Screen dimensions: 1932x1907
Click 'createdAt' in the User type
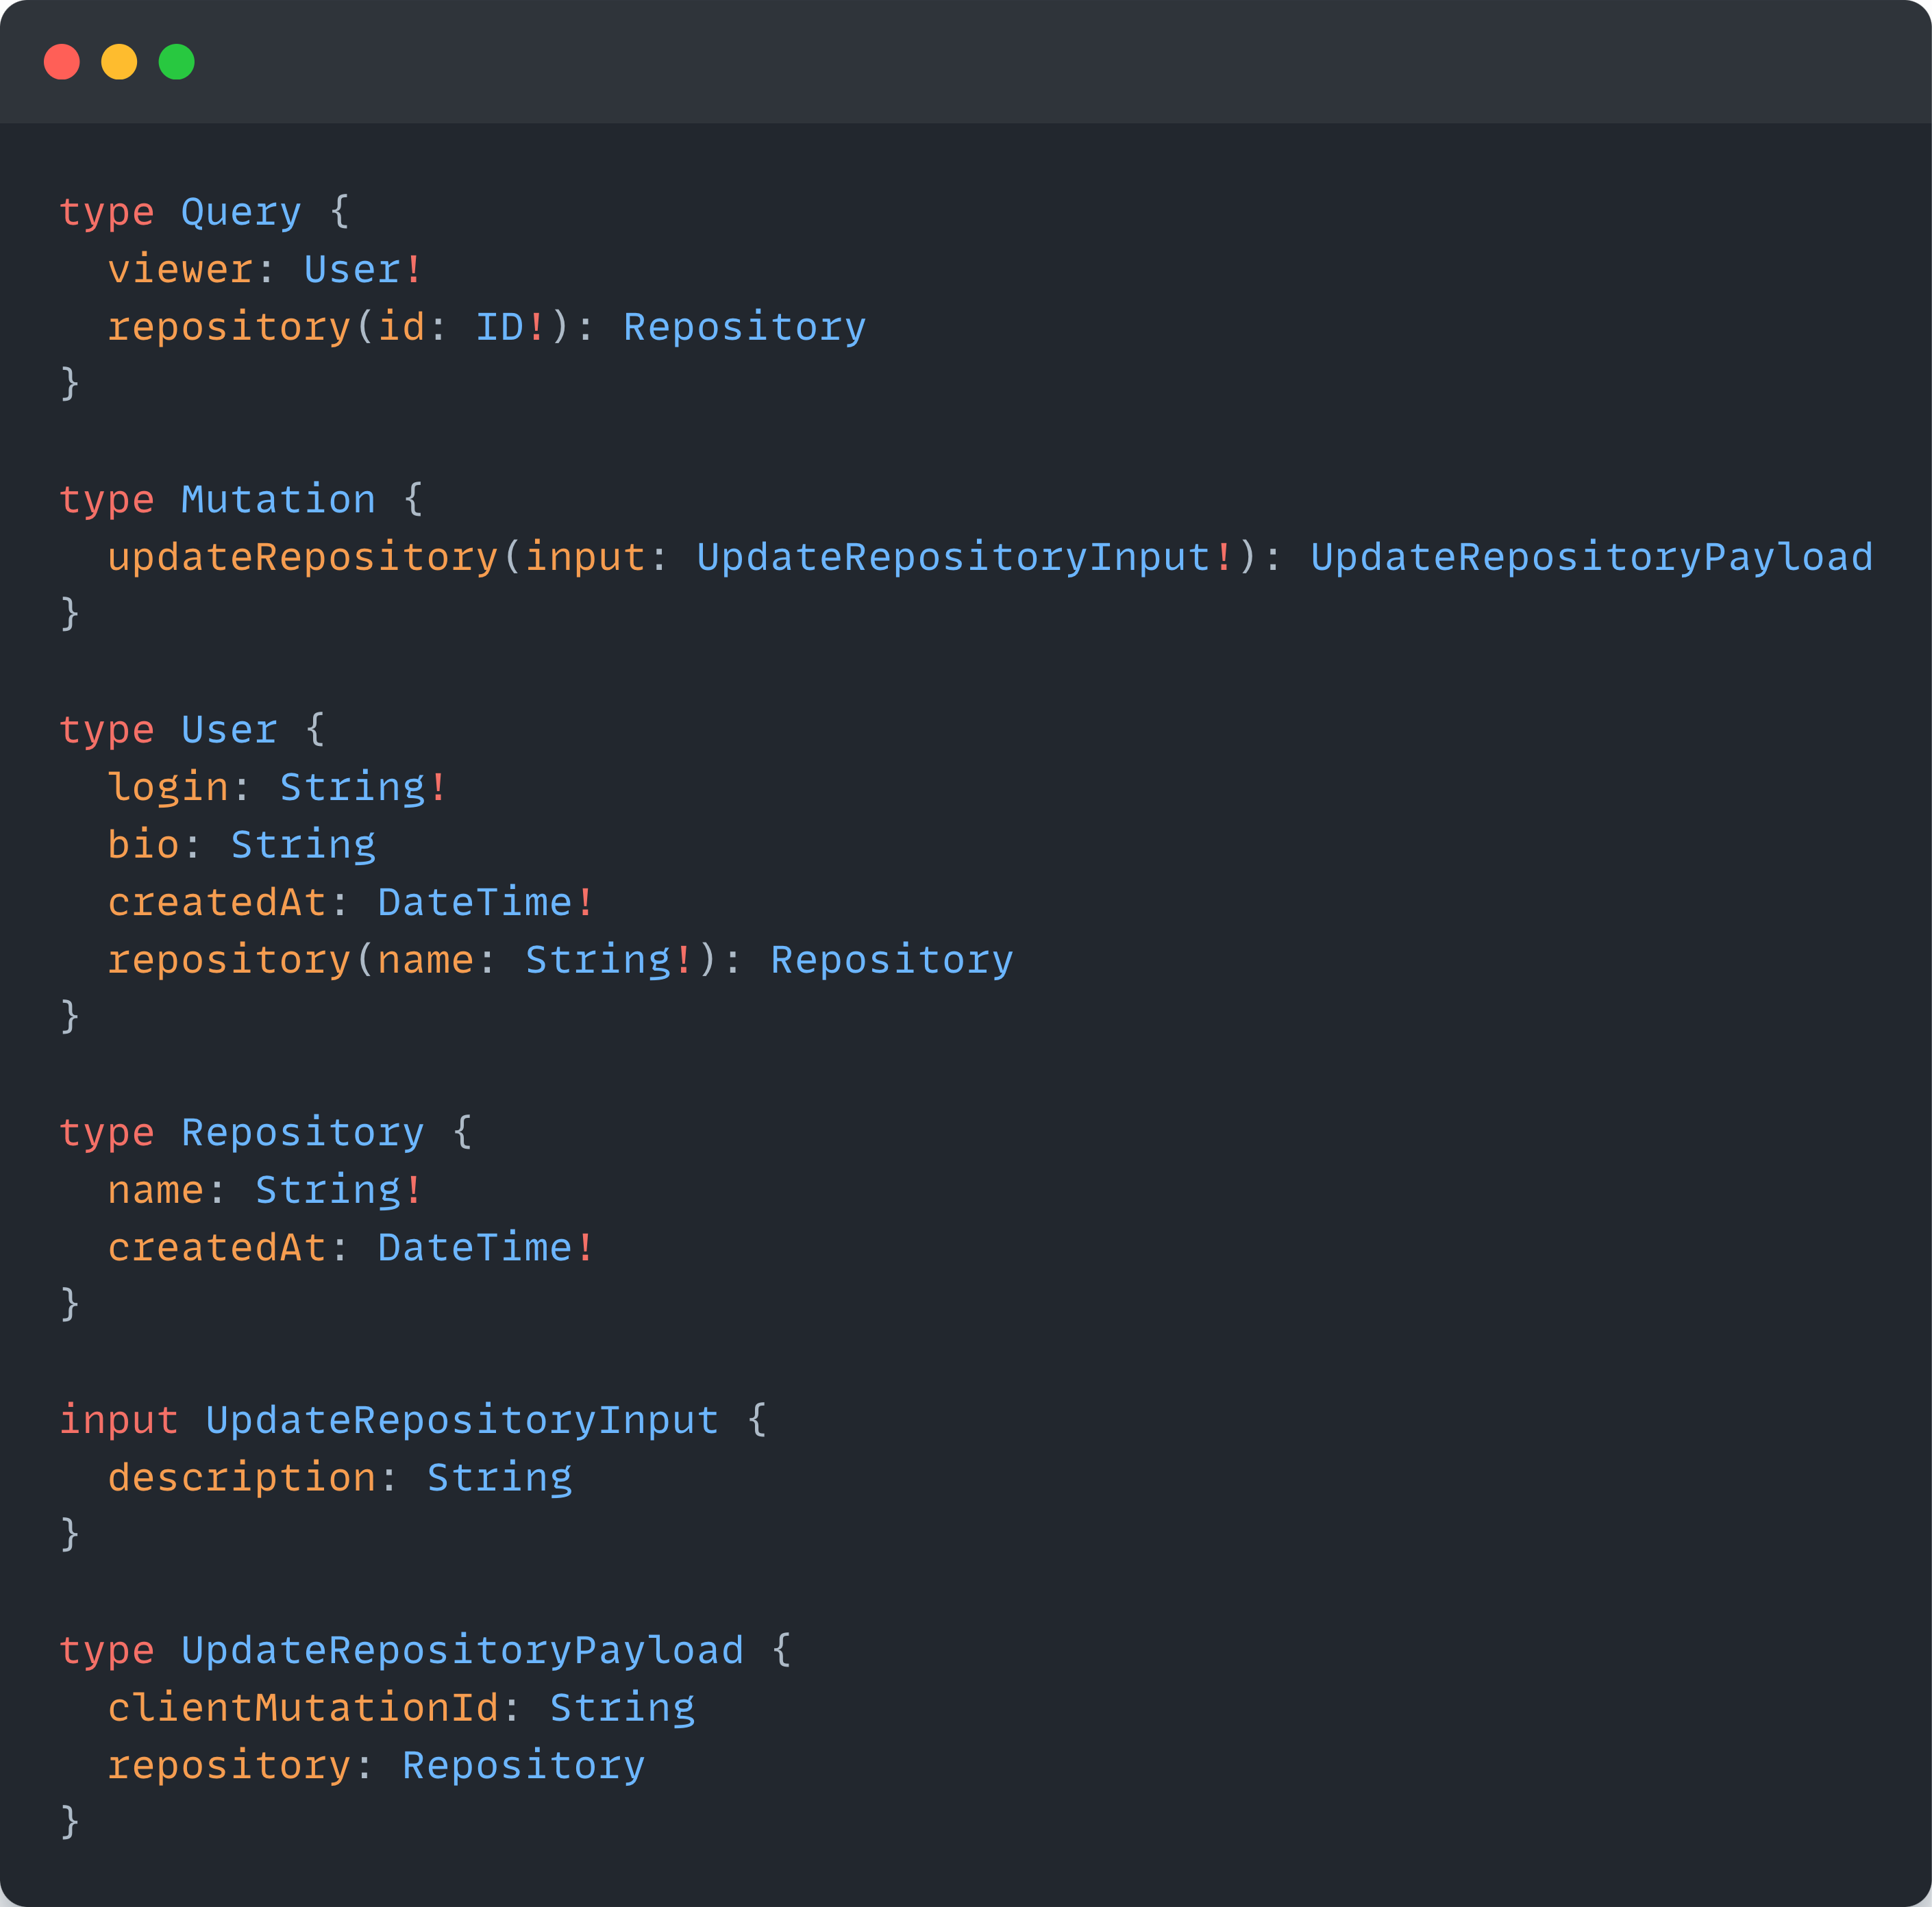click(x=217, y=903)
